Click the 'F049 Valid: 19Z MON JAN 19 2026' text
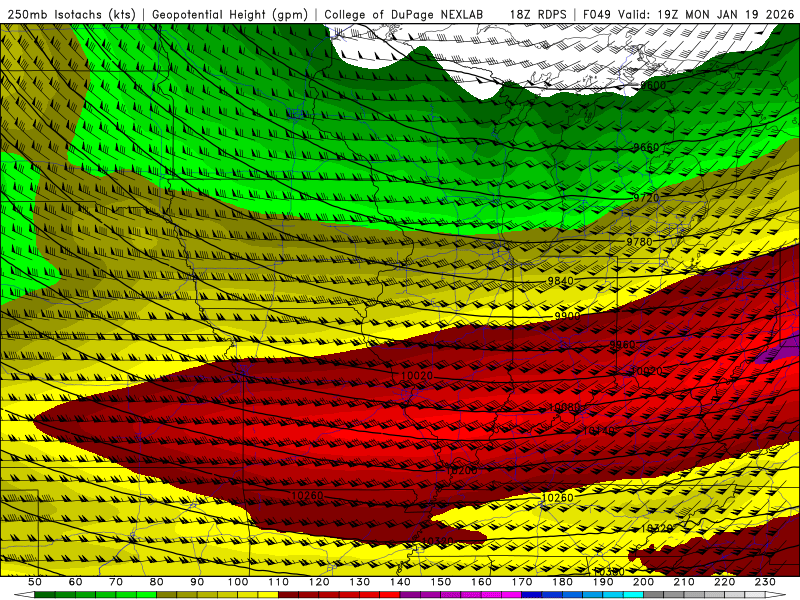This screenshot has width=800, height=600. click(688, 15)
